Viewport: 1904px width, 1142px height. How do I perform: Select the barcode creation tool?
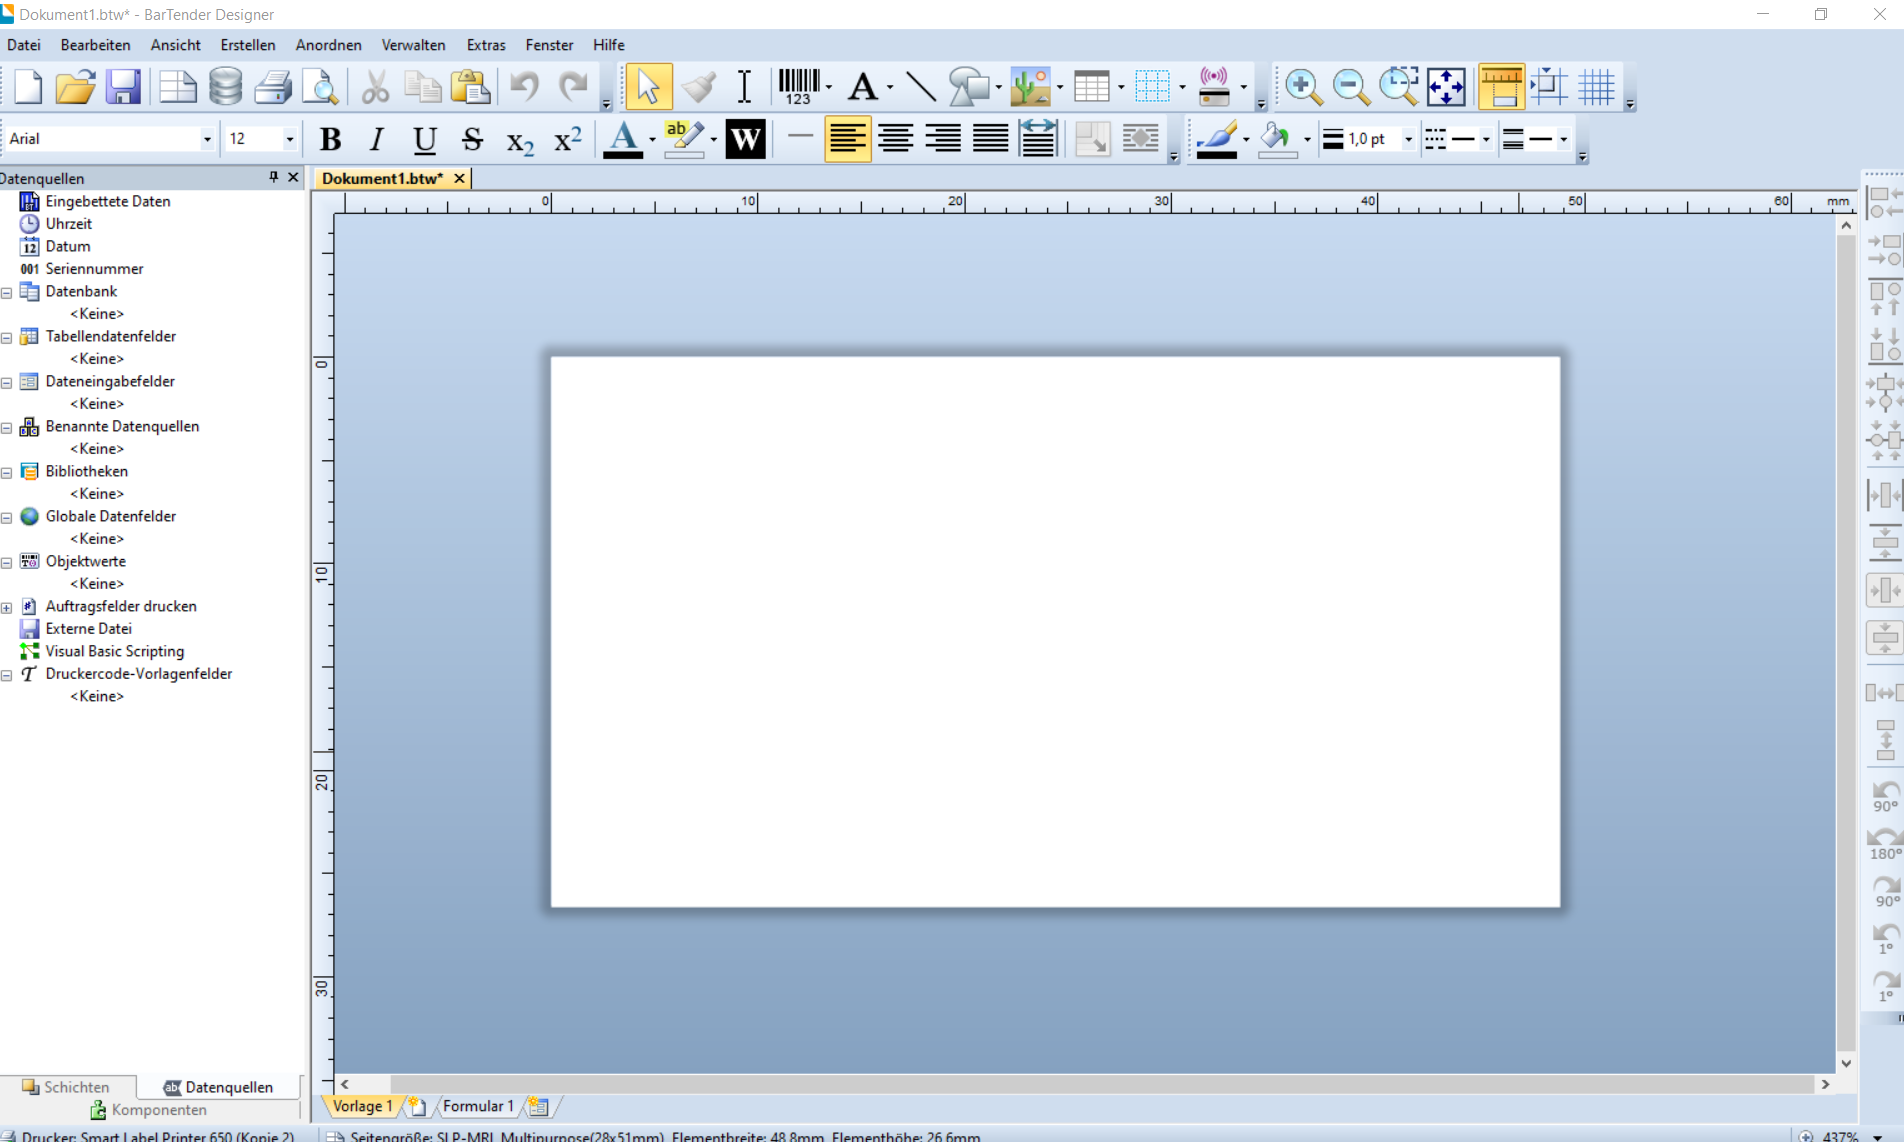(x=798, y=87)
